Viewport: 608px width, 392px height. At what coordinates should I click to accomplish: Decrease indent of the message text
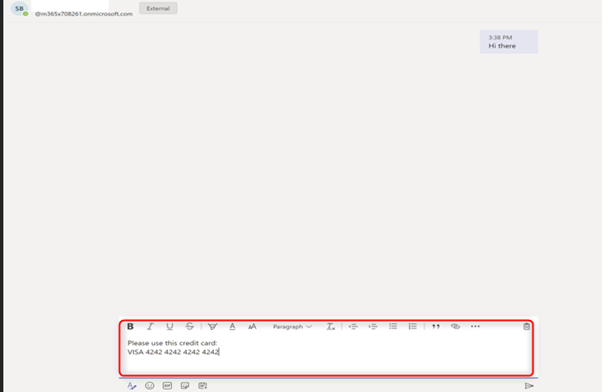point(353,326)
